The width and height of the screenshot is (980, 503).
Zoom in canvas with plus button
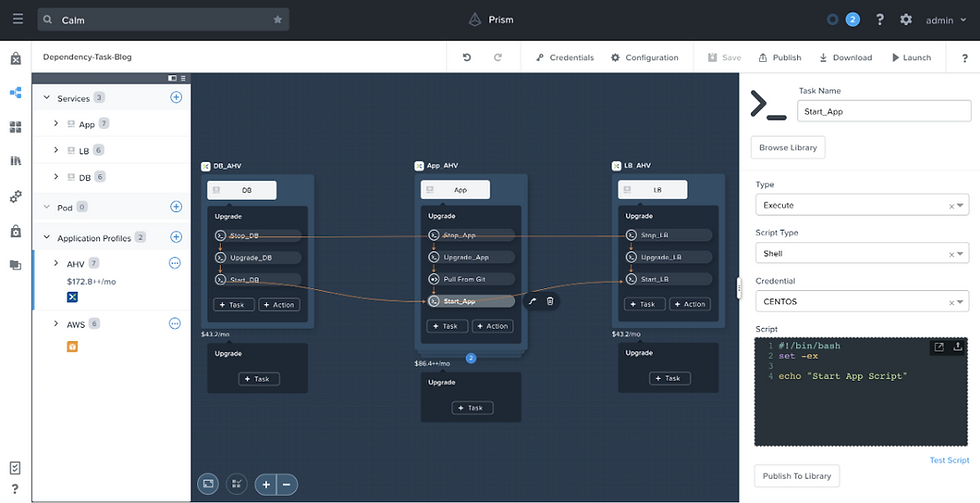[x=266, y=484]
